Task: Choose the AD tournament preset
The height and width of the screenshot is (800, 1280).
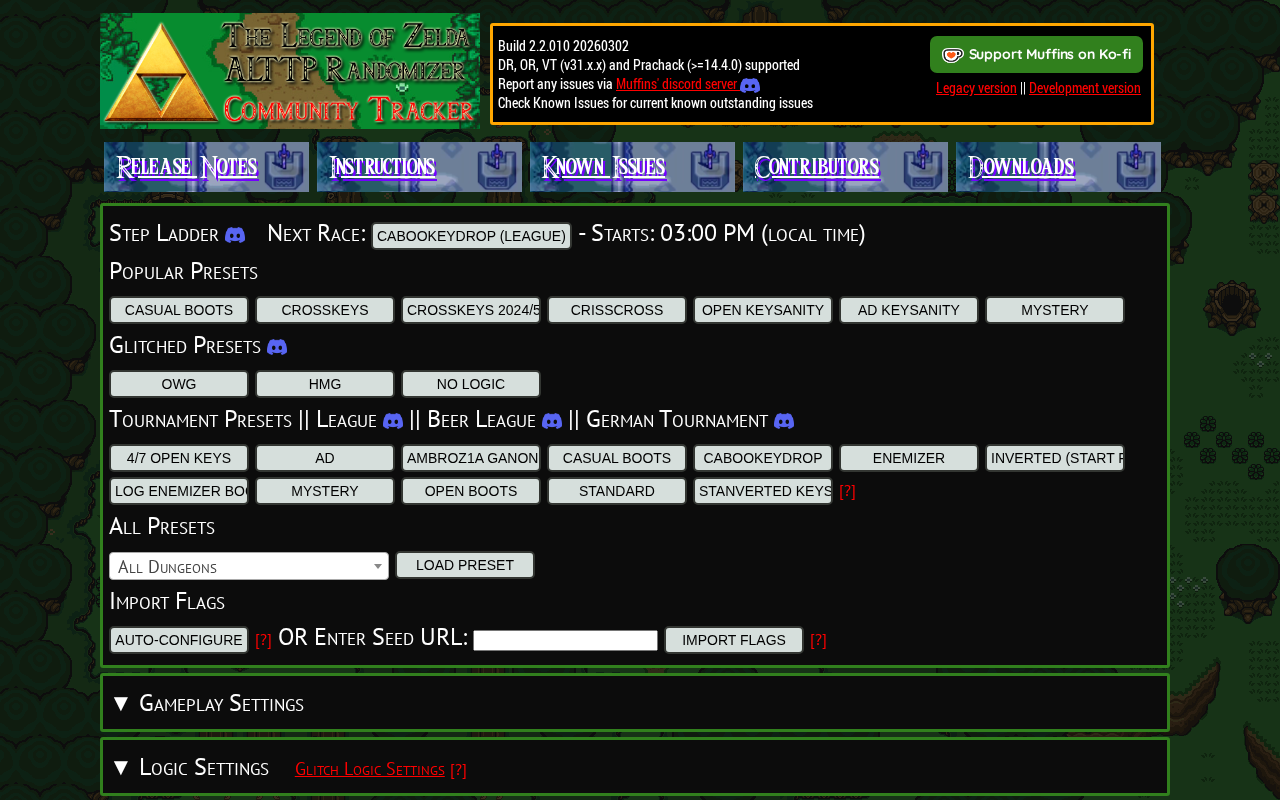Action: [x=325, y=458]
